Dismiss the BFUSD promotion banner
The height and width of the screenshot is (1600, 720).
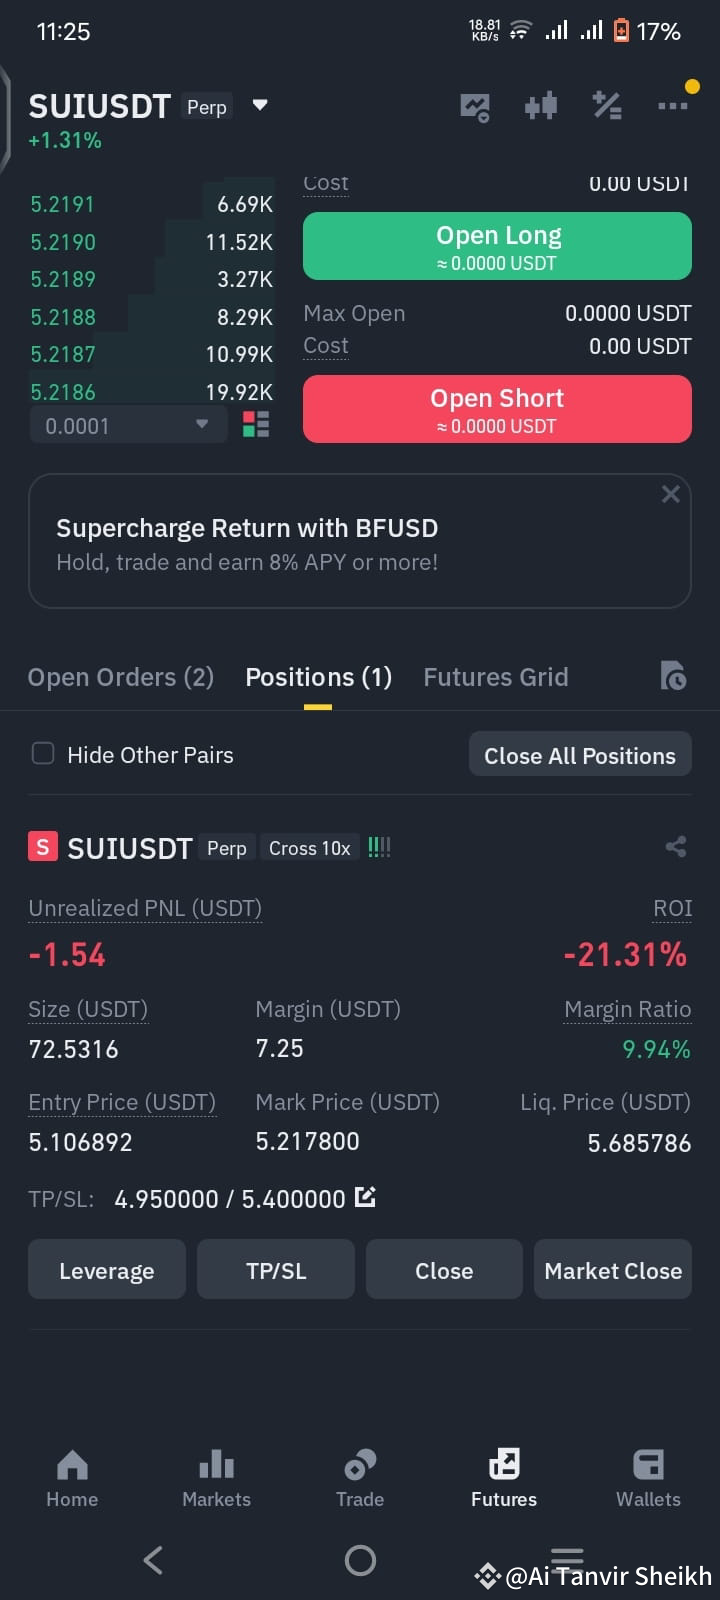[671, 494]
